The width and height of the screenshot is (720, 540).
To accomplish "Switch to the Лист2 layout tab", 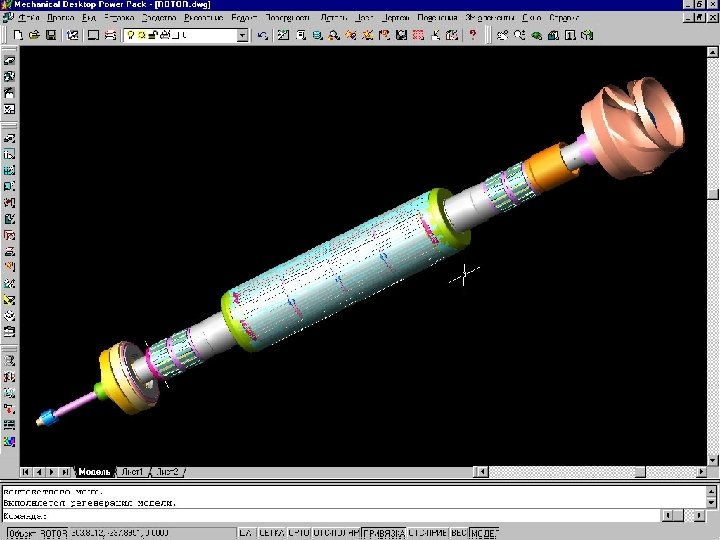I will (x=167, y=472).
